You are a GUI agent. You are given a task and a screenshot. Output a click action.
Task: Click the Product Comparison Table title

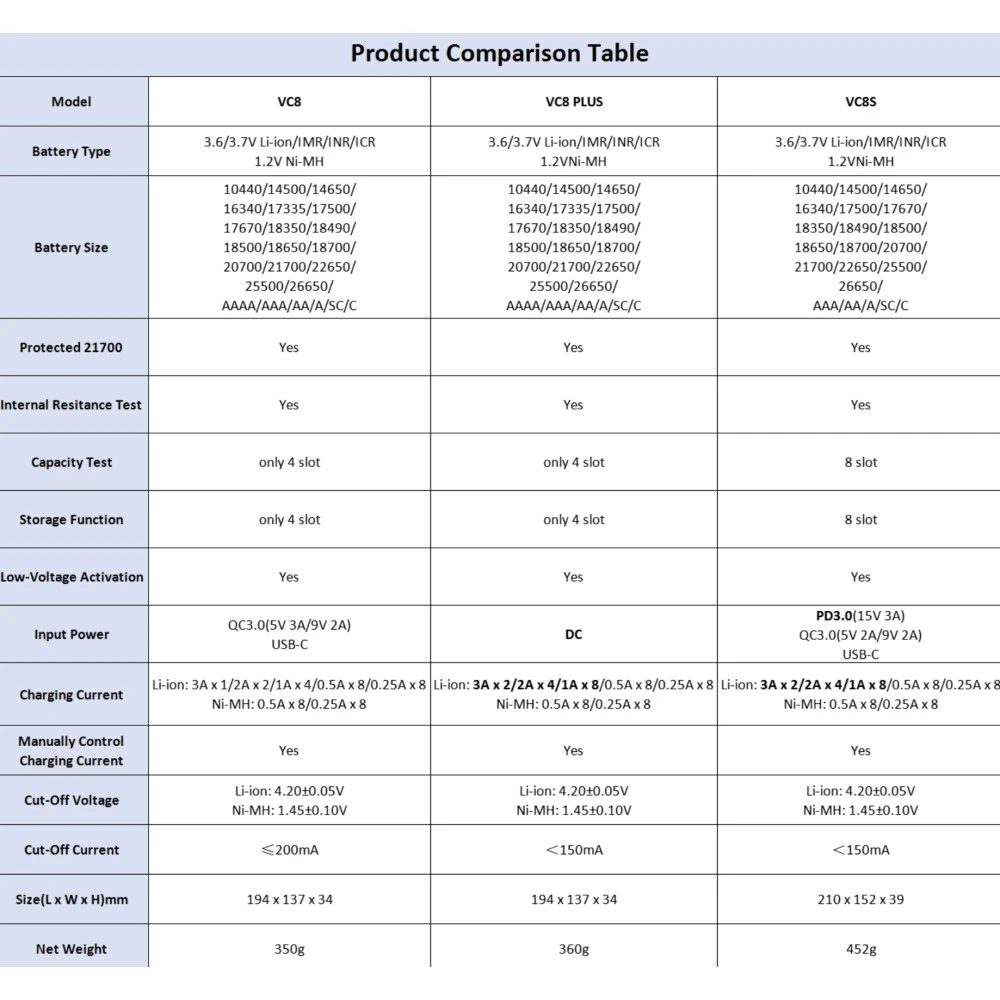tap(499, 53)
